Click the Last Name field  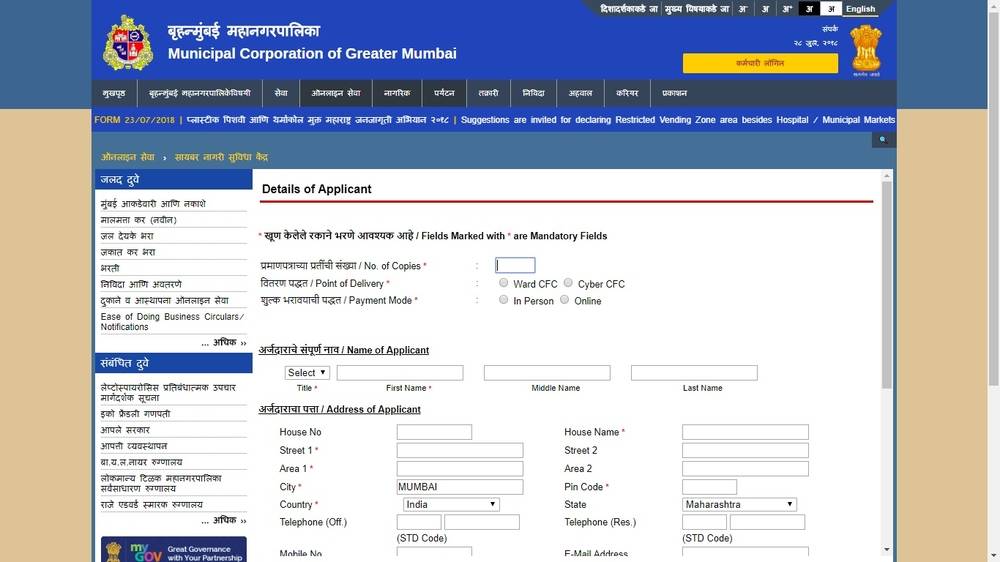[x=695, y=373]
